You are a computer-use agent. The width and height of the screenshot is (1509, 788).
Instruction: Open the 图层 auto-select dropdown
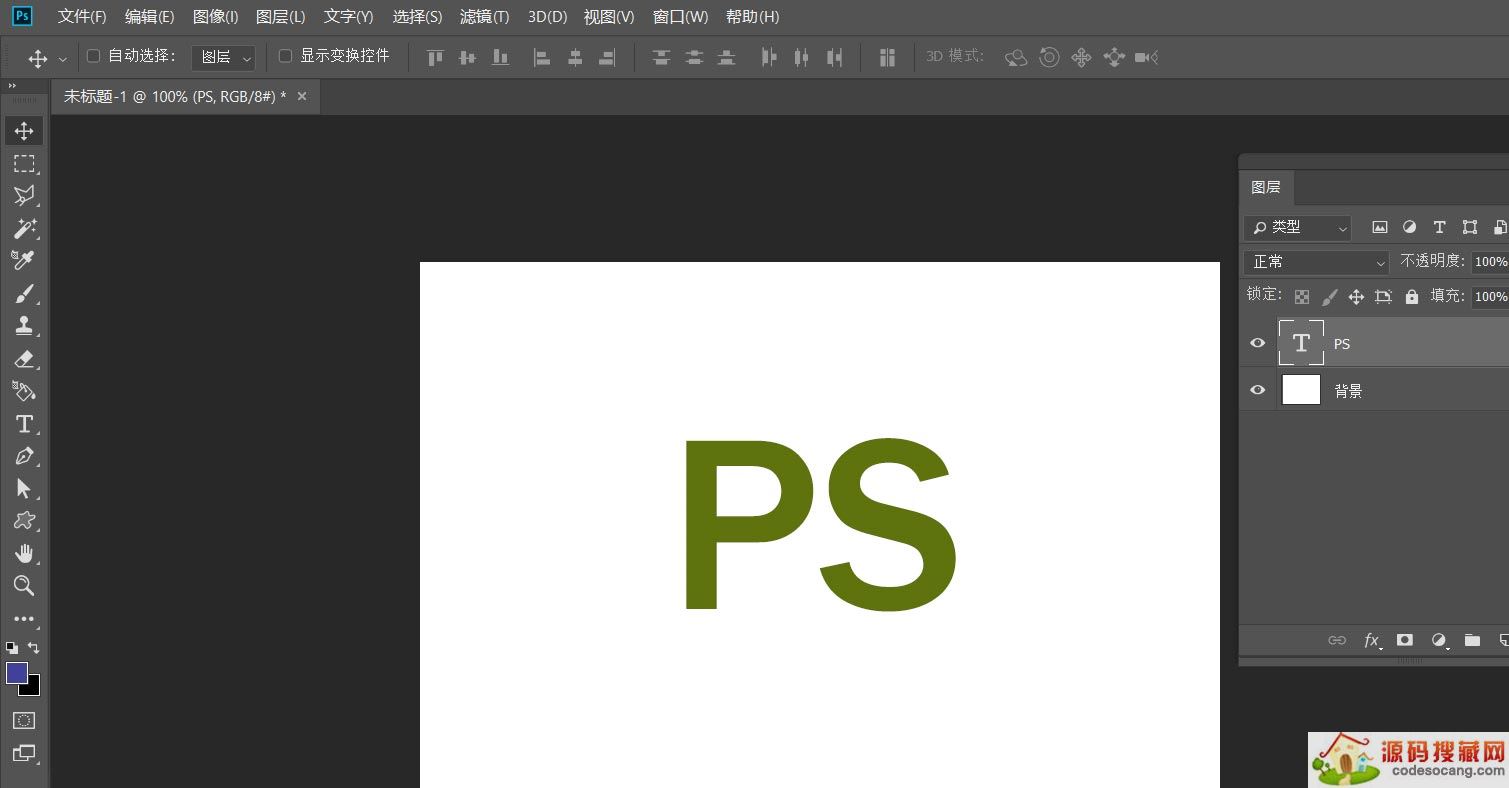pyautogui.click(x=223, y=57)
